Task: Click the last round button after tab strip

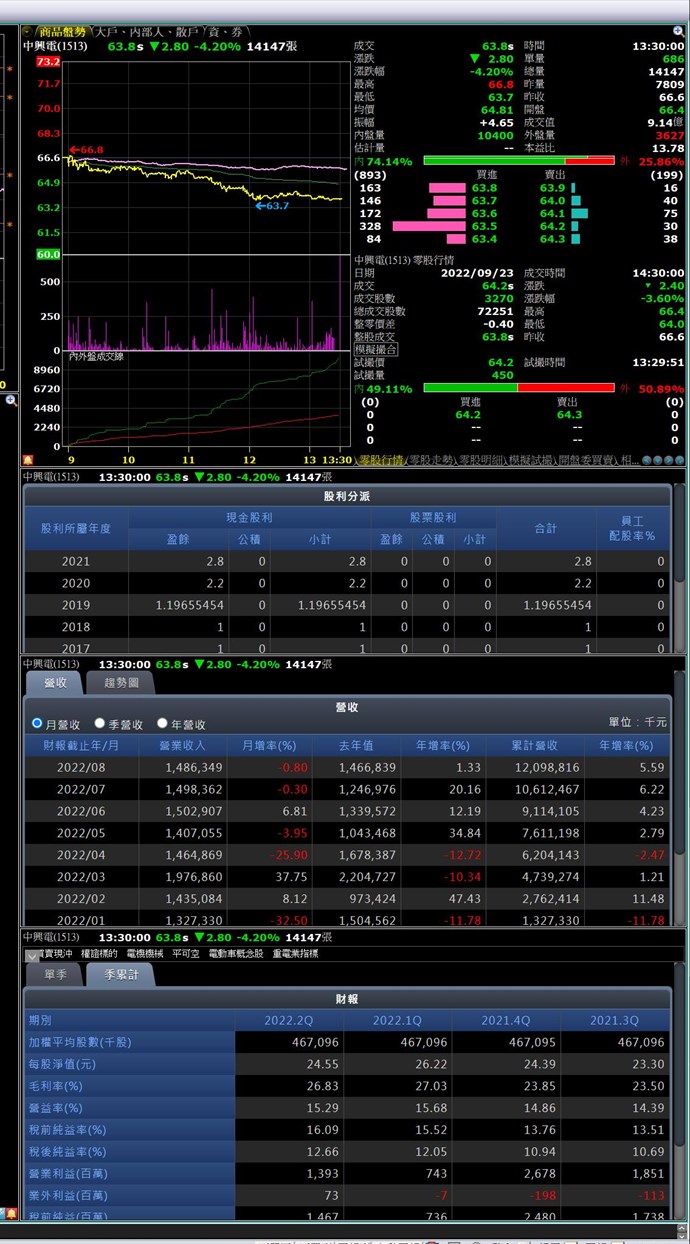Action: (x=680, y=461)
